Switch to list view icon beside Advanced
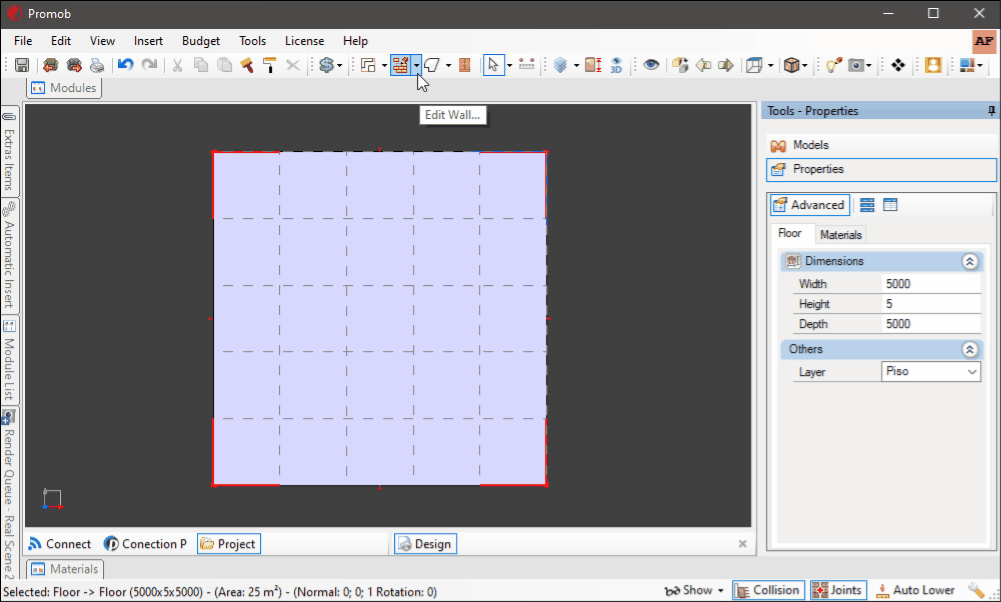 pyautogui.click(x=867, y=205)
